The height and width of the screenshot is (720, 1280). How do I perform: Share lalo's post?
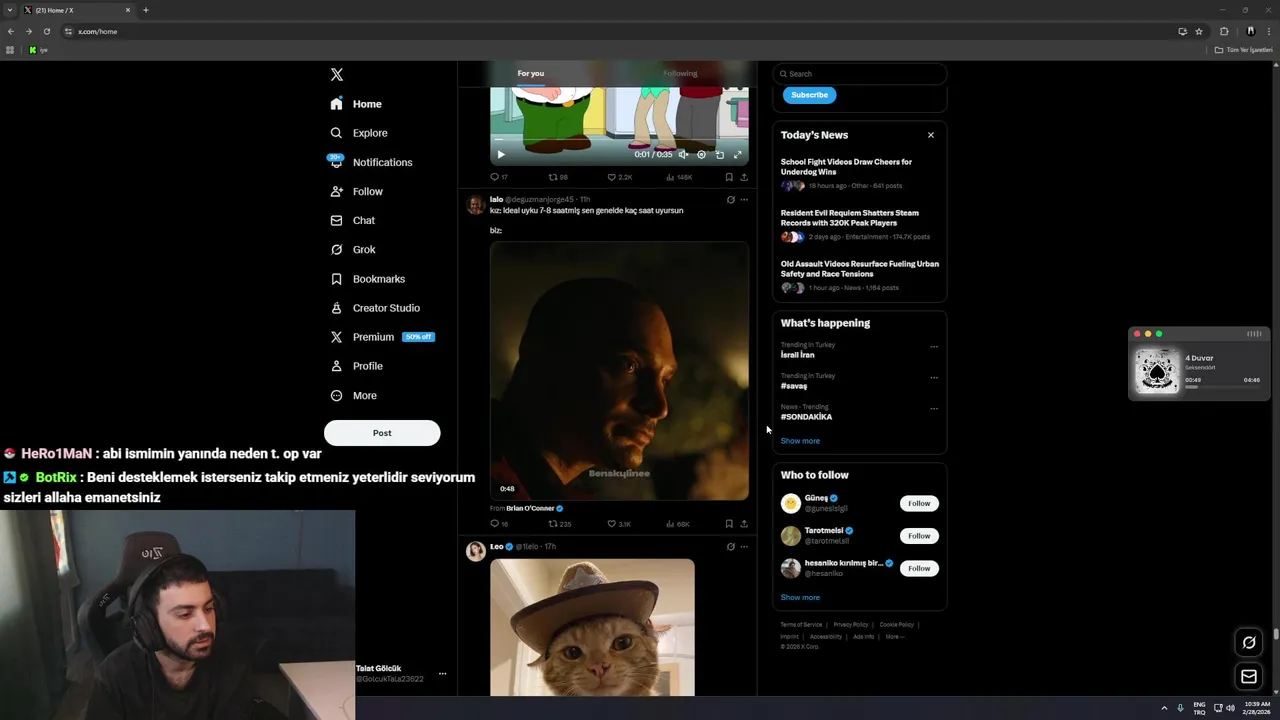pos(744,524)
